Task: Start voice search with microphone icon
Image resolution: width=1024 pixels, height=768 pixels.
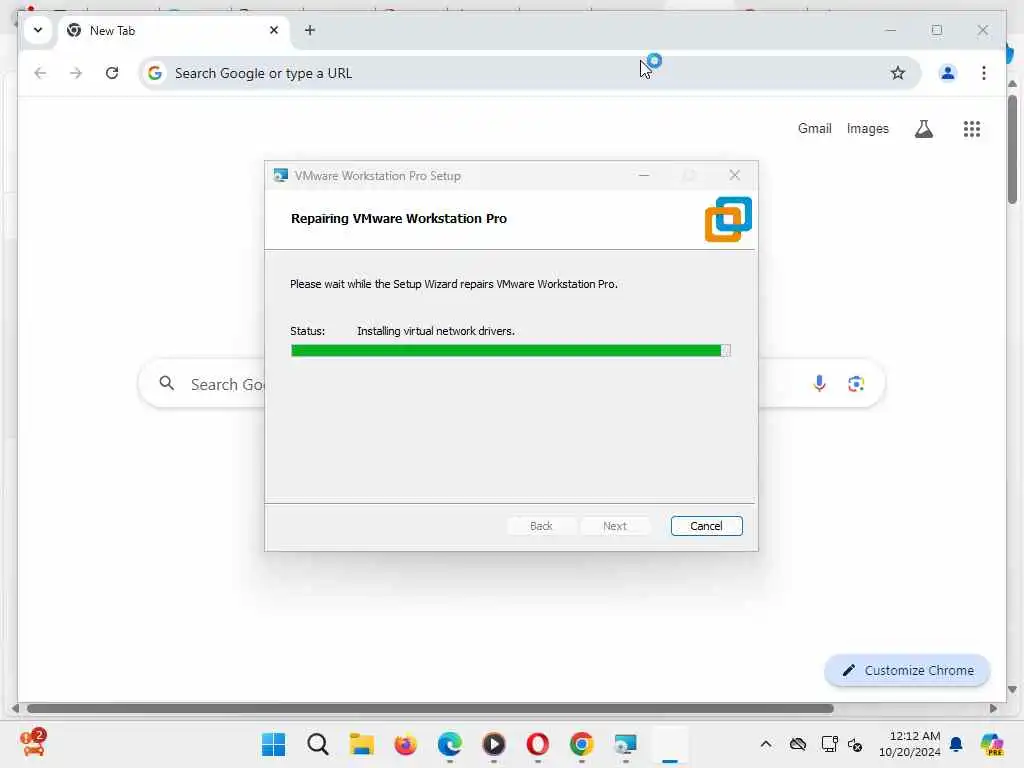Action: click(x=820, y=383)
